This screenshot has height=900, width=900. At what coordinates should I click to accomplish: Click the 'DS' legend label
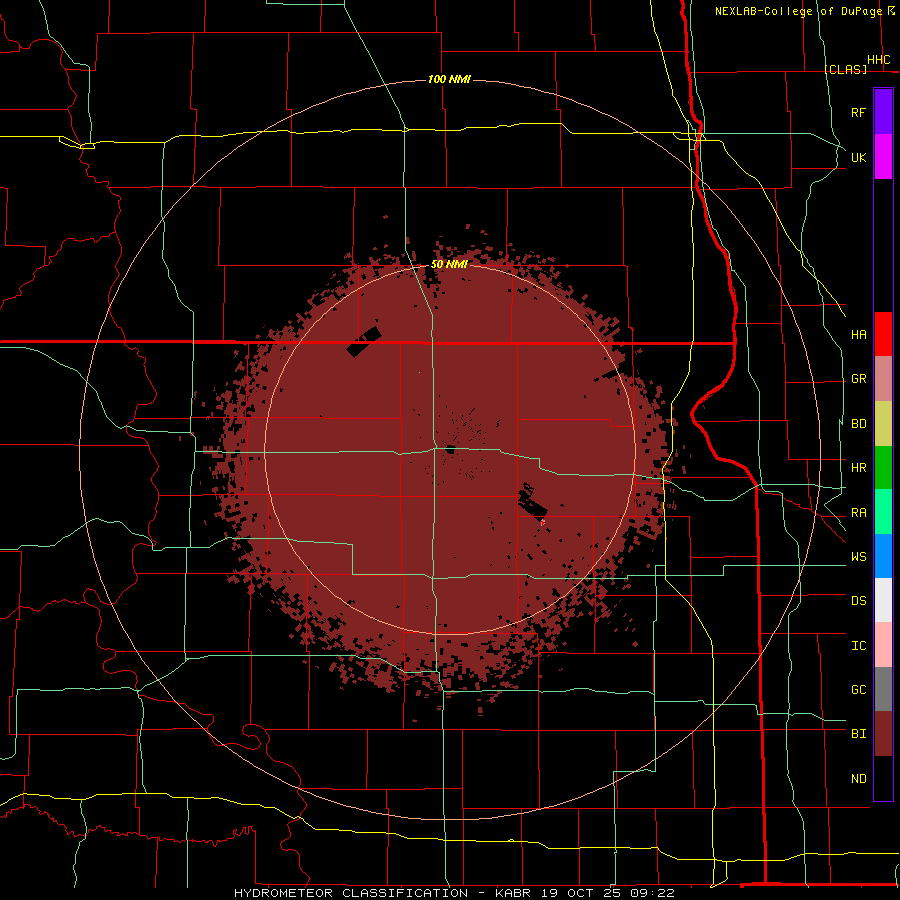click(x=858, y=601)
